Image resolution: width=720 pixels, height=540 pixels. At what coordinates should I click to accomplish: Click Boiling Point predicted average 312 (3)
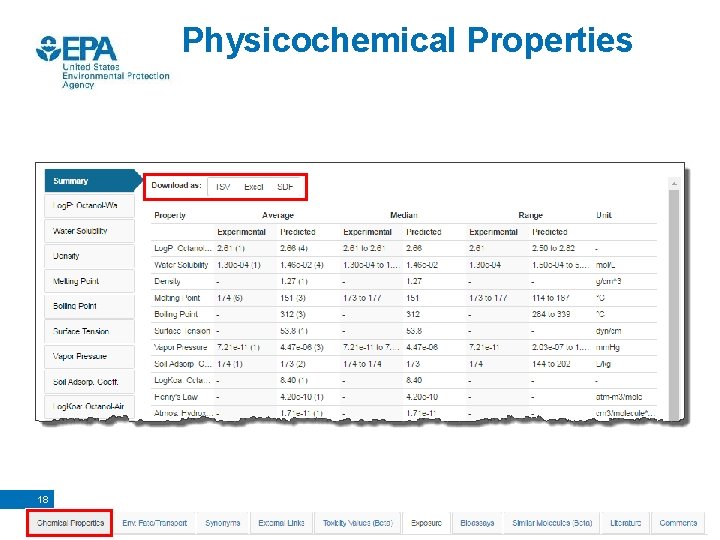pos(293,314)
